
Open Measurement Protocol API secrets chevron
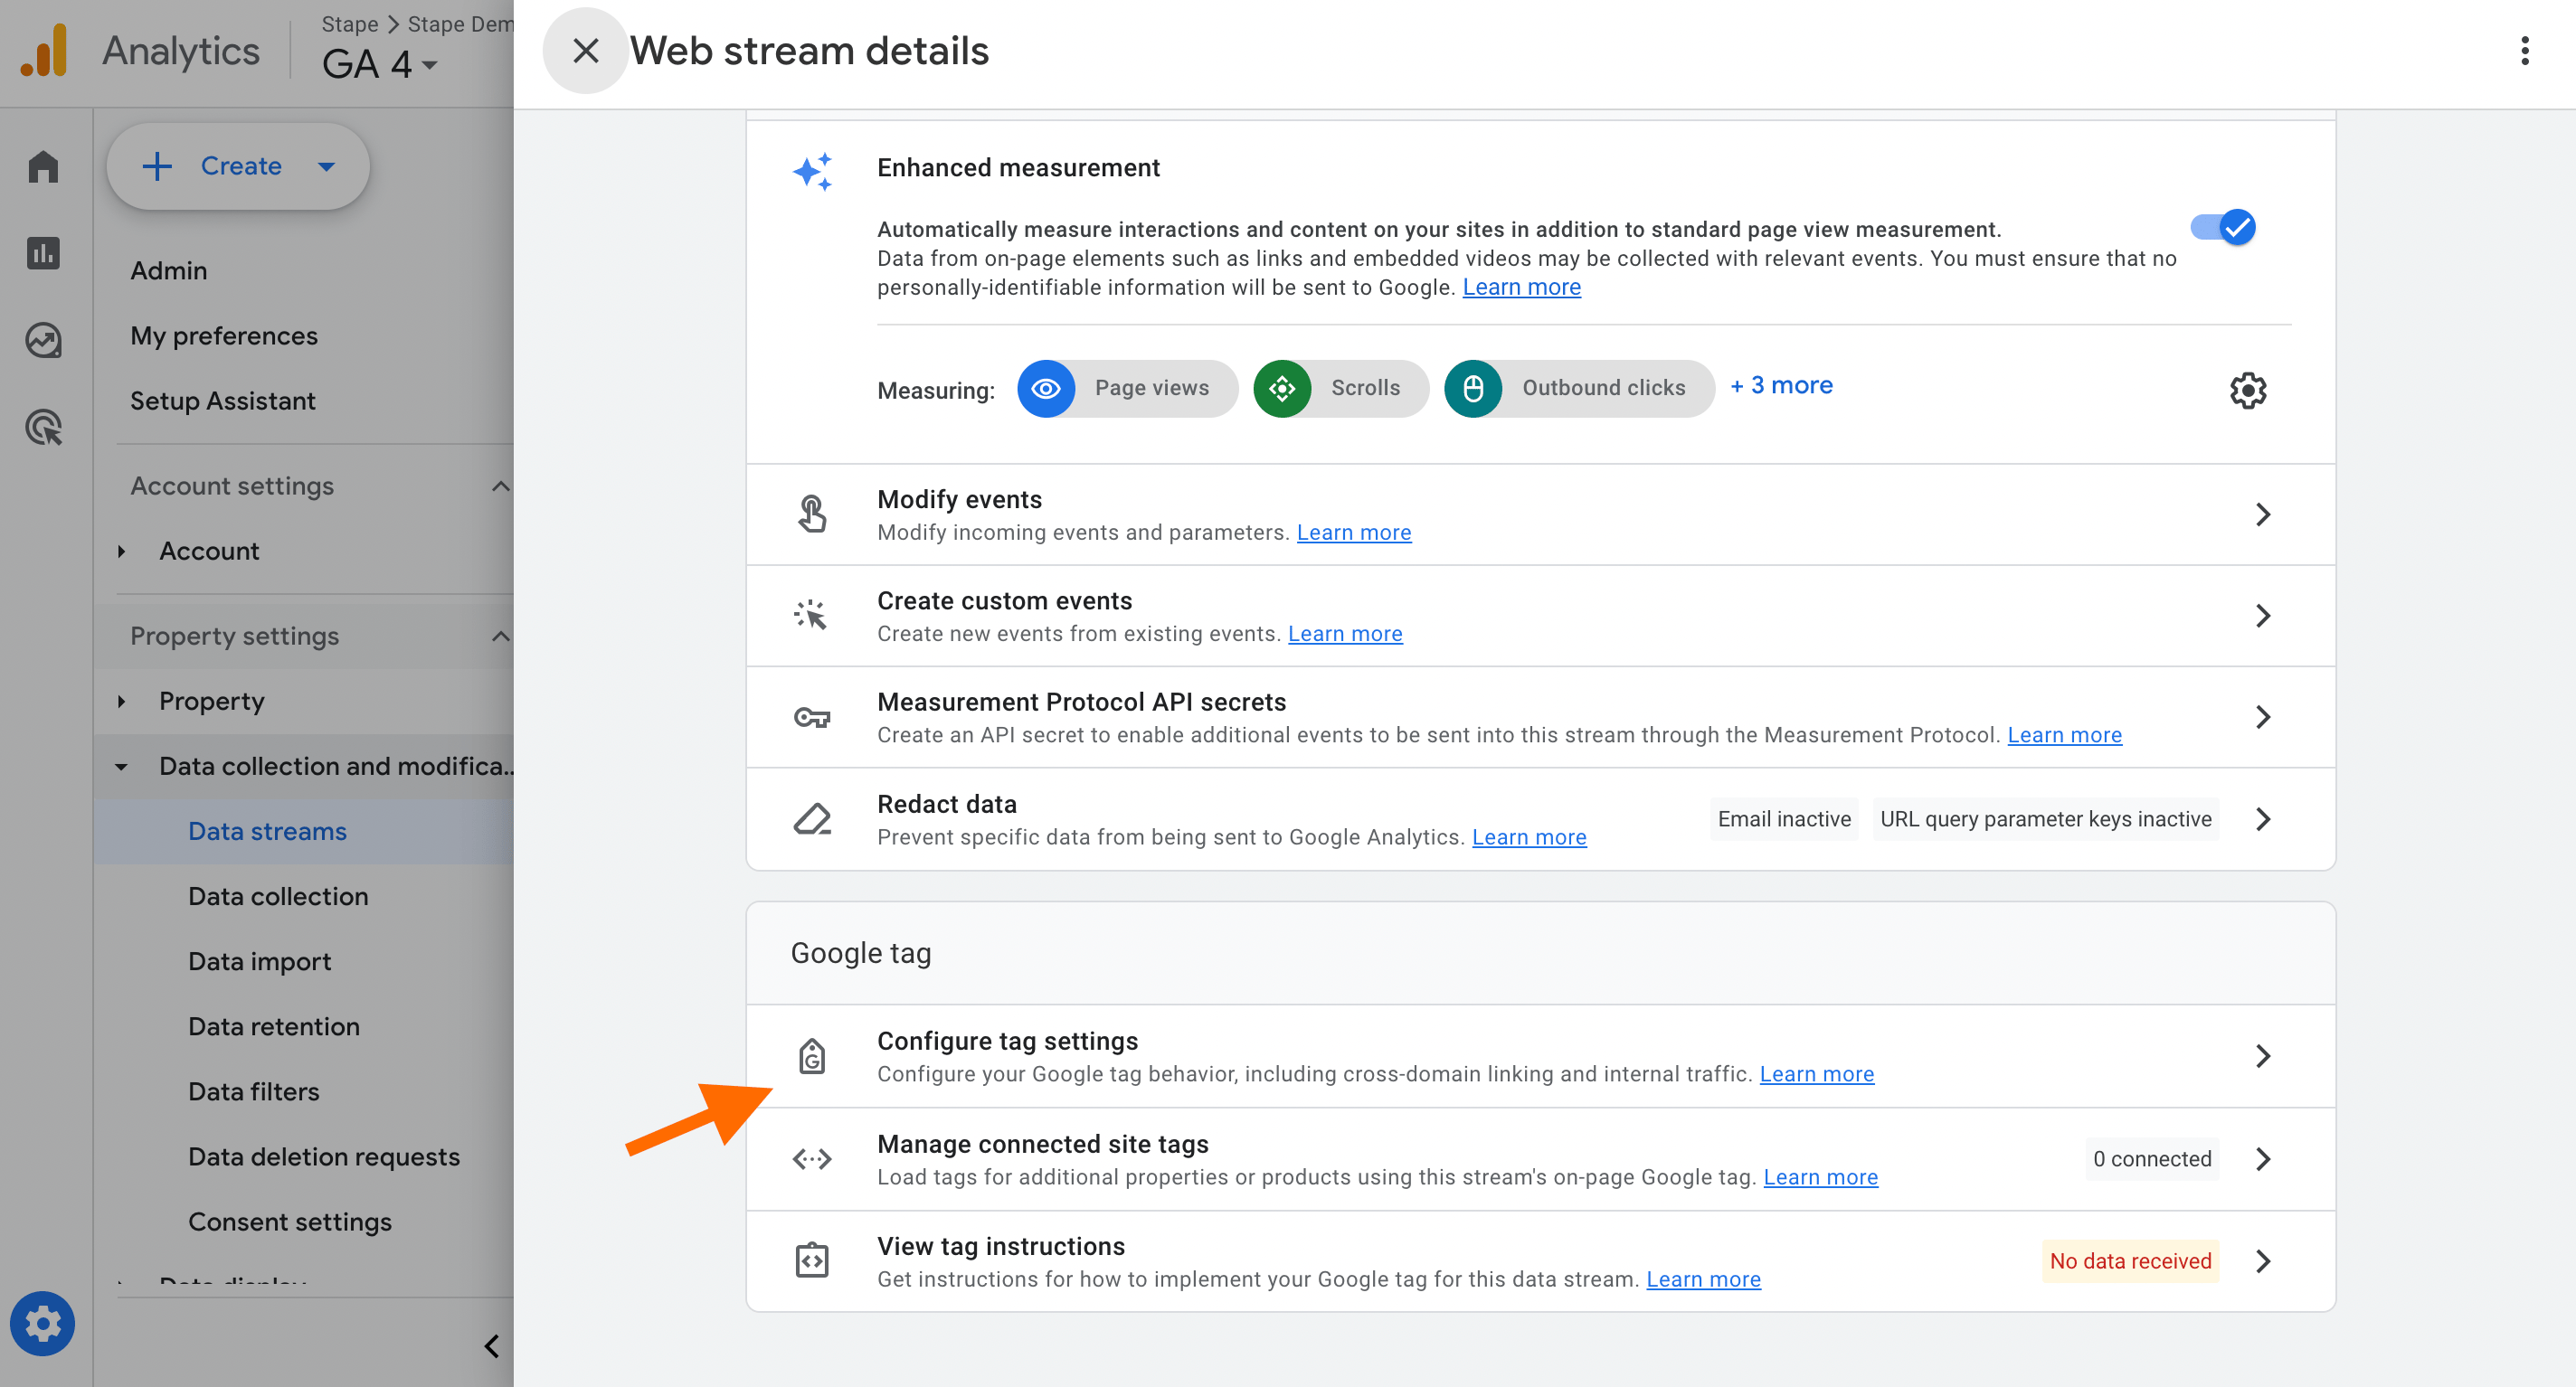click(2262, 717)
